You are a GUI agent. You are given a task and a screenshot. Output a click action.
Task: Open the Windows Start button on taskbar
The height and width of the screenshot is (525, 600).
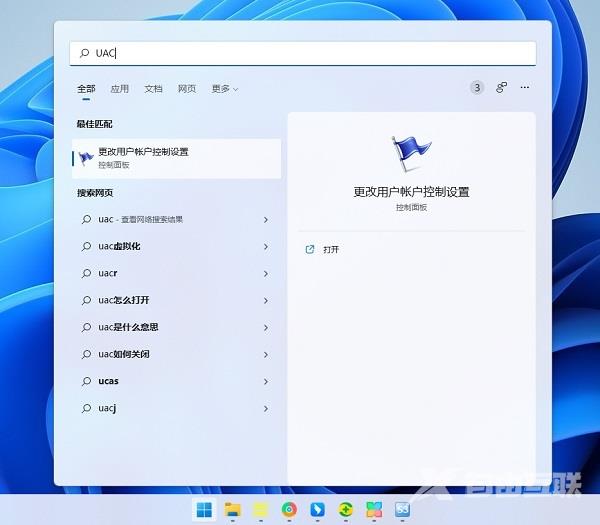(x=204, y=510)
